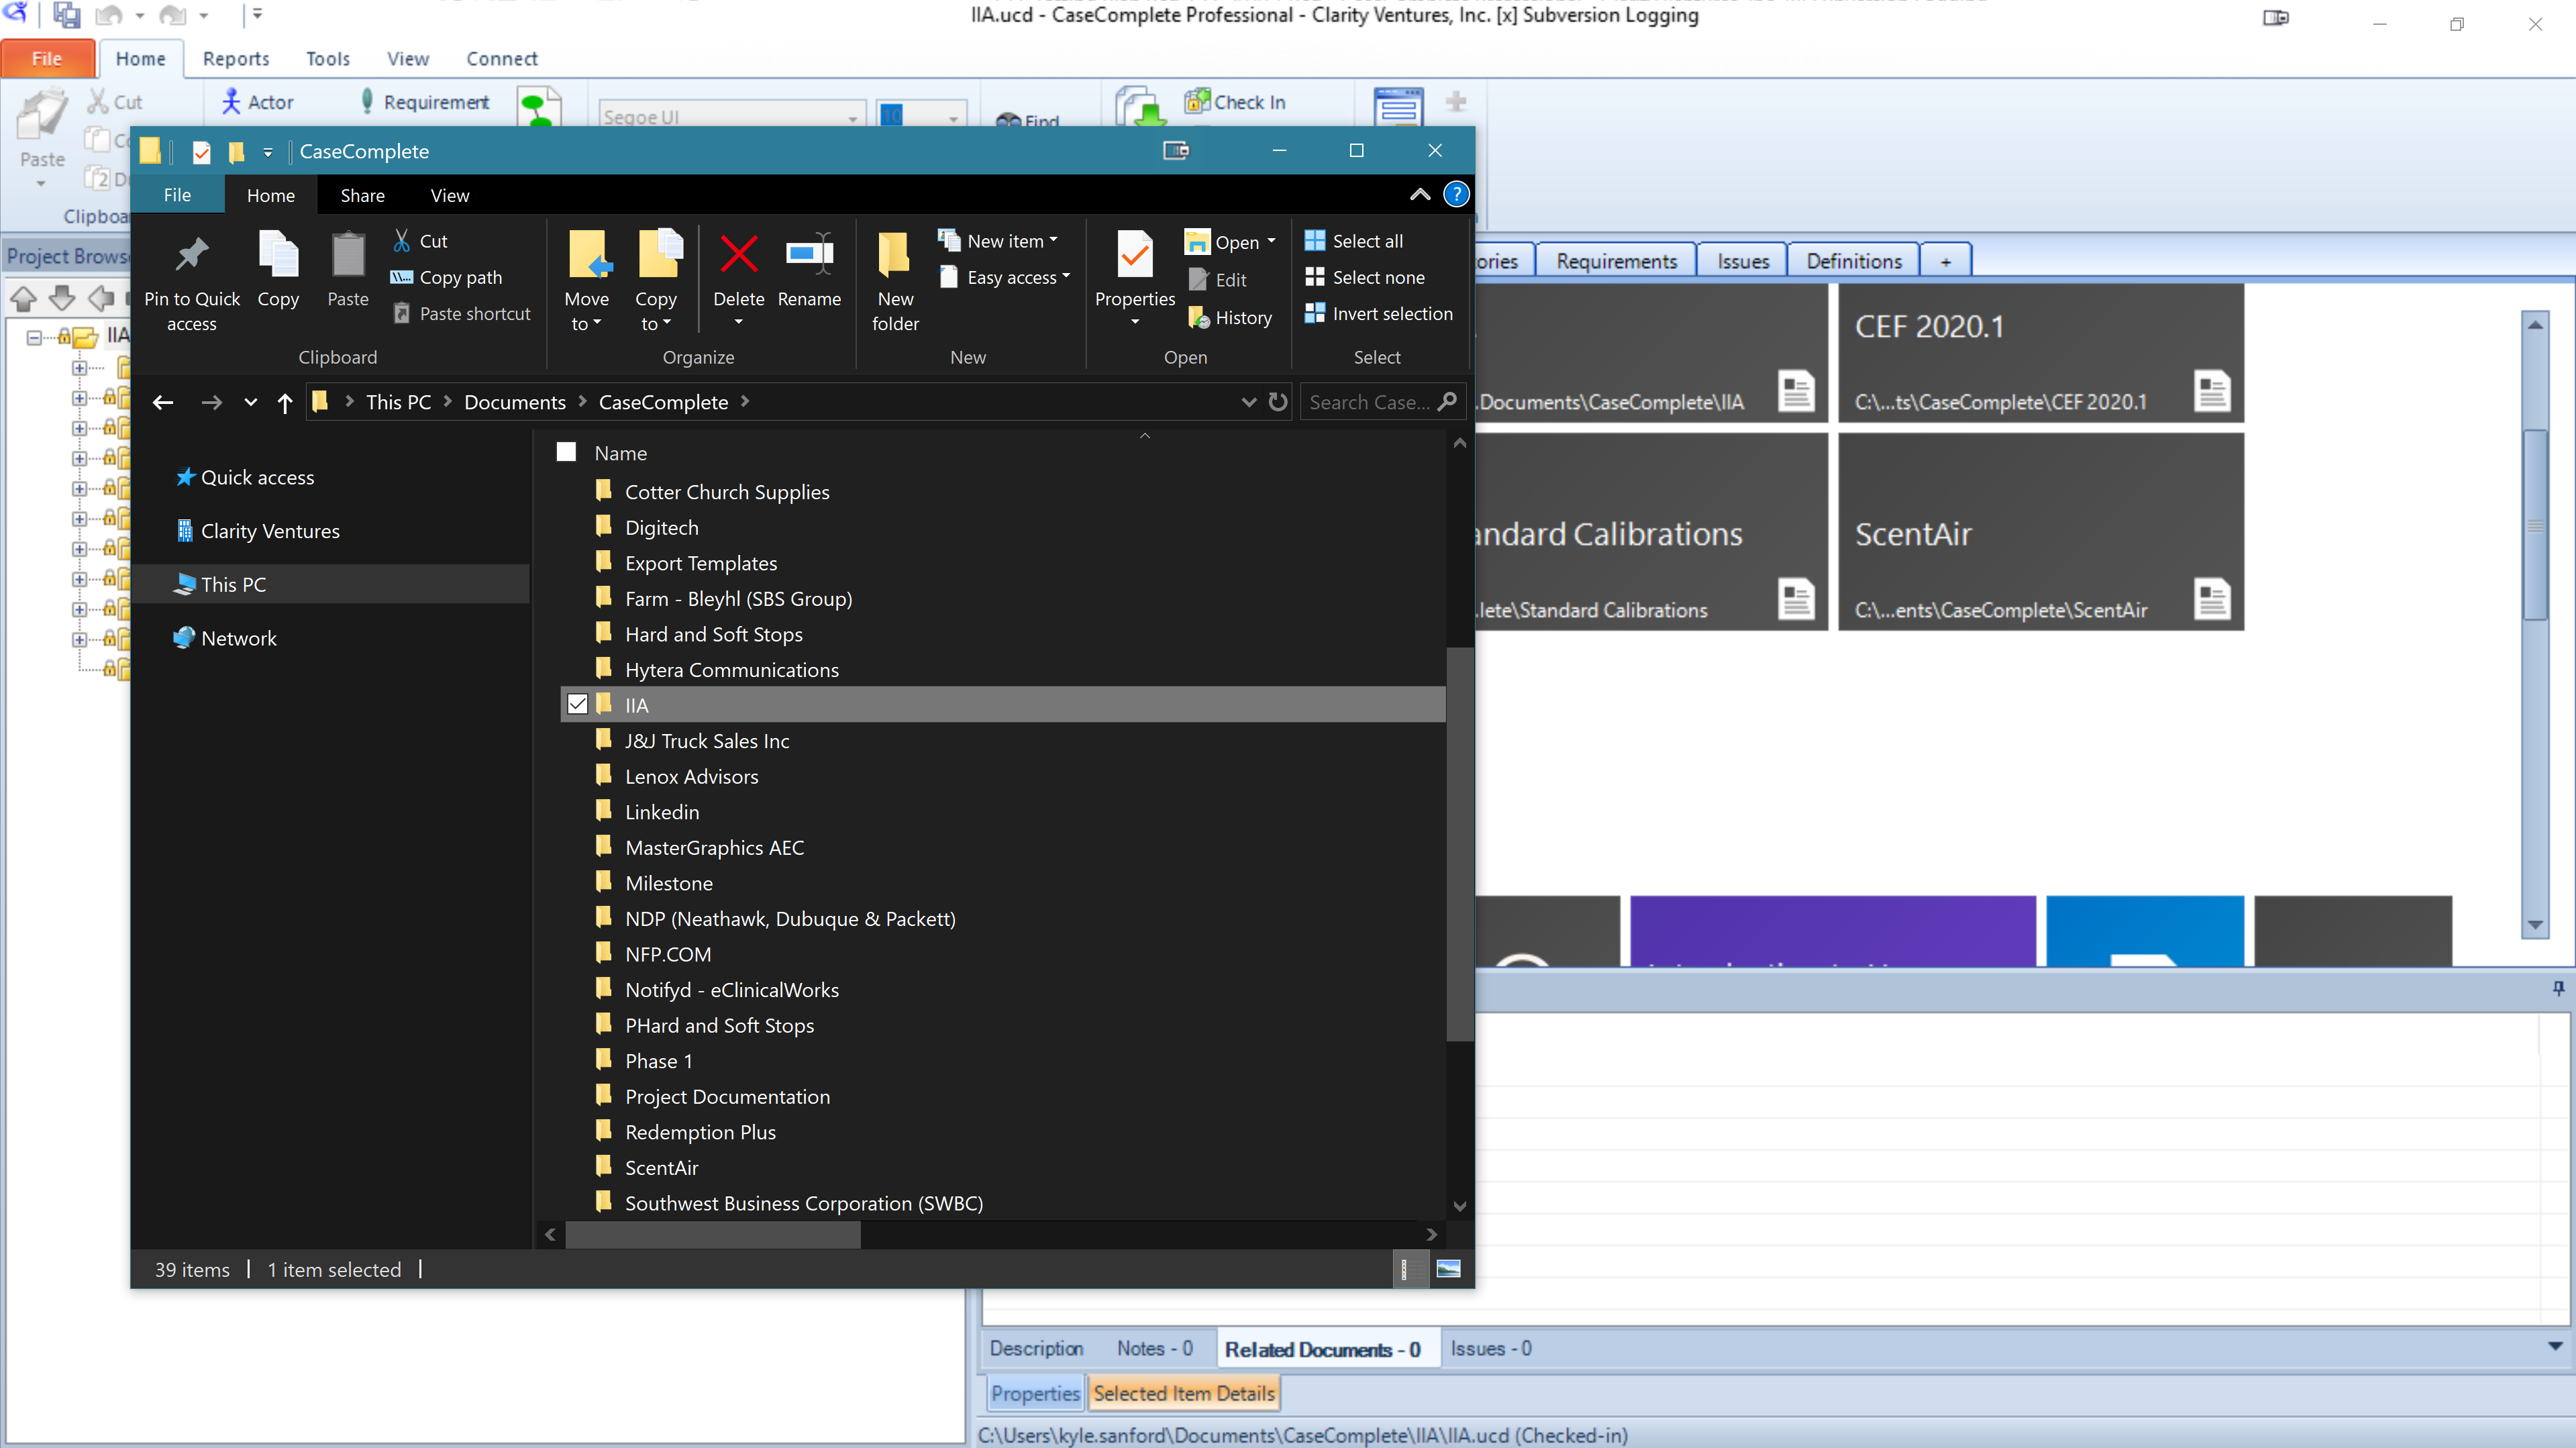Click Pin to Quick access icon

click(191, 255)
